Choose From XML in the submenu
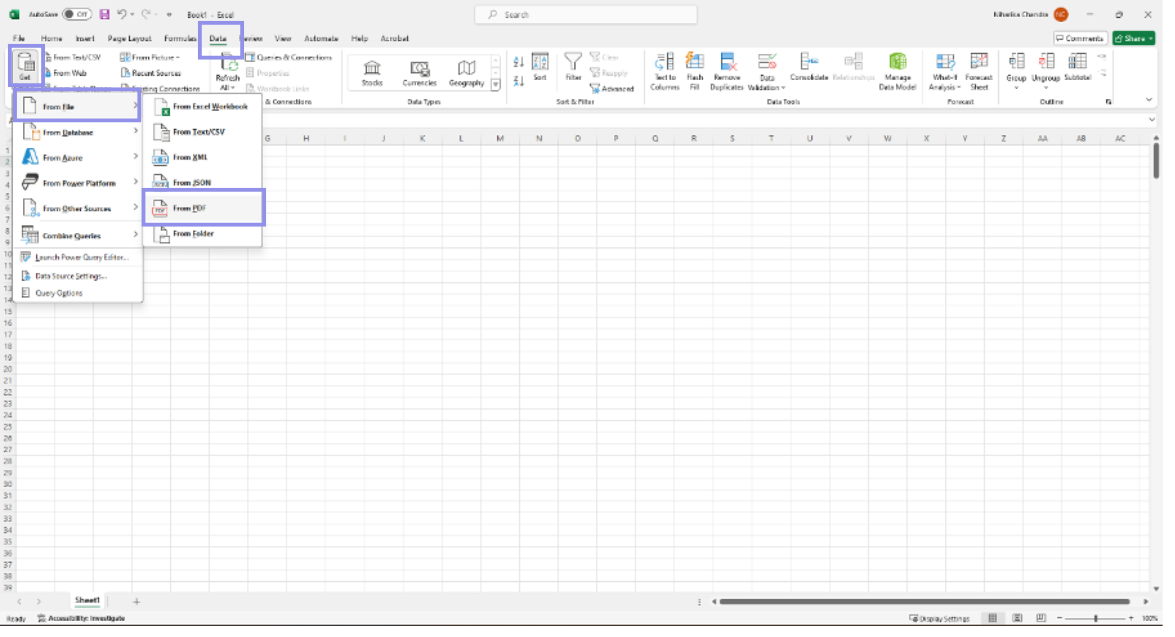Image resolution: width=1175 pixels, height=637 pixels. point(205,159)
